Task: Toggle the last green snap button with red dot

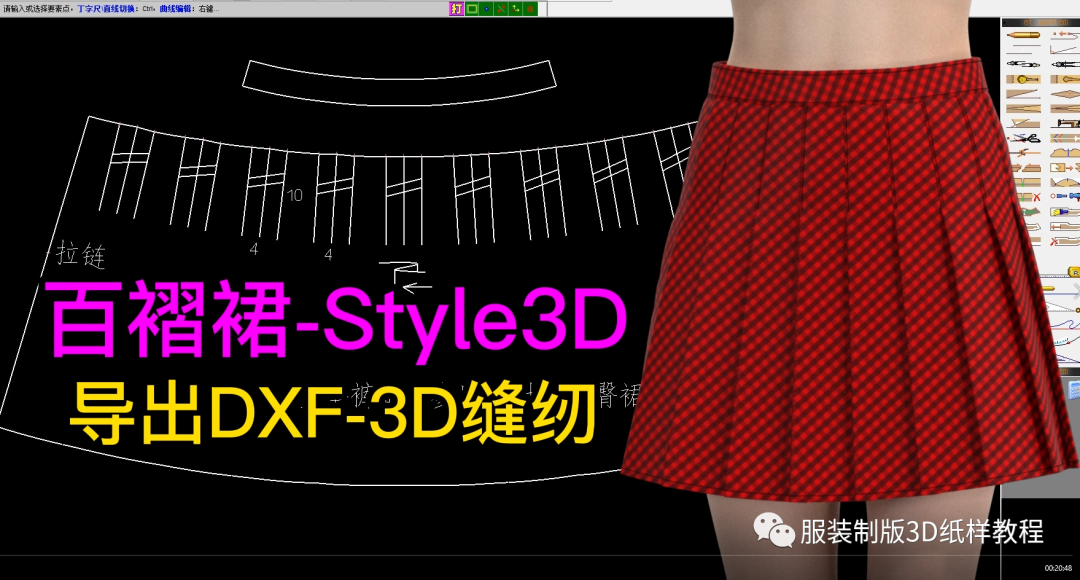Action: point(530,8)
